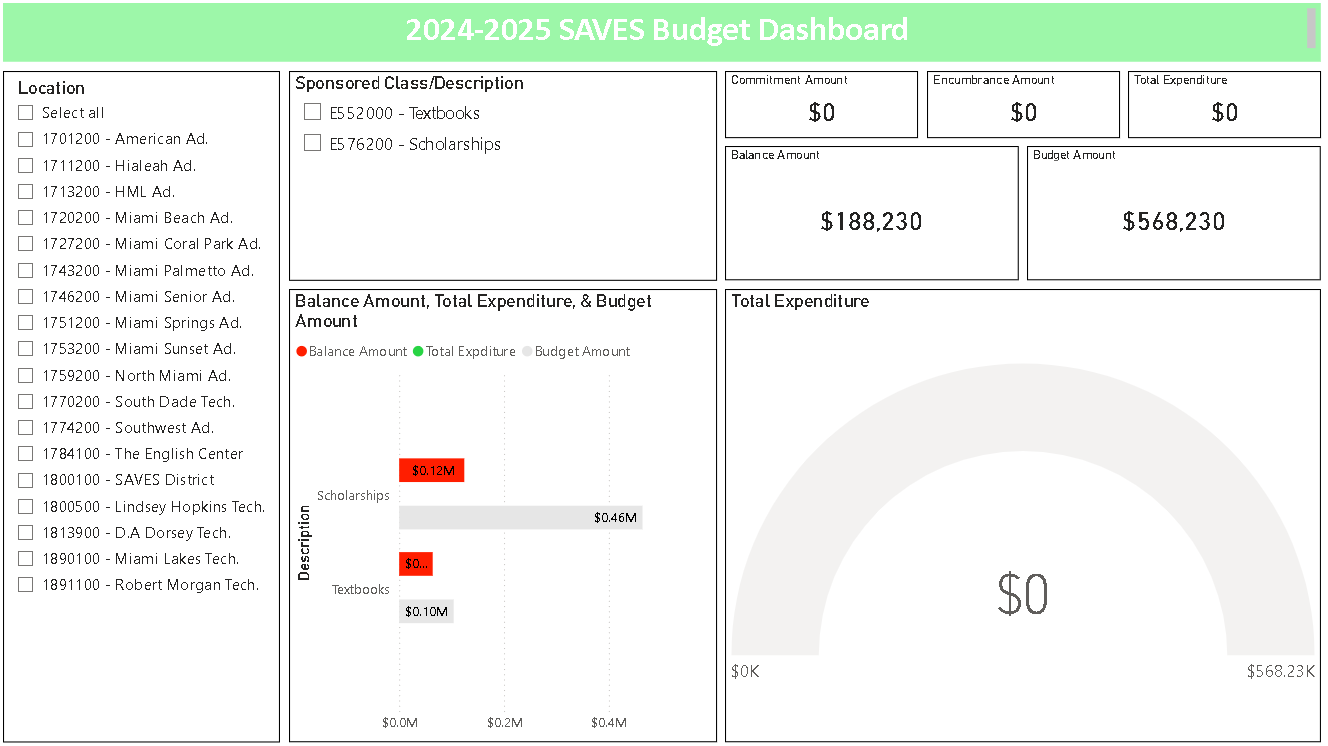Check 1720200 - Miami Beach Ad.
1328x746 pixels.
[26, 218]
